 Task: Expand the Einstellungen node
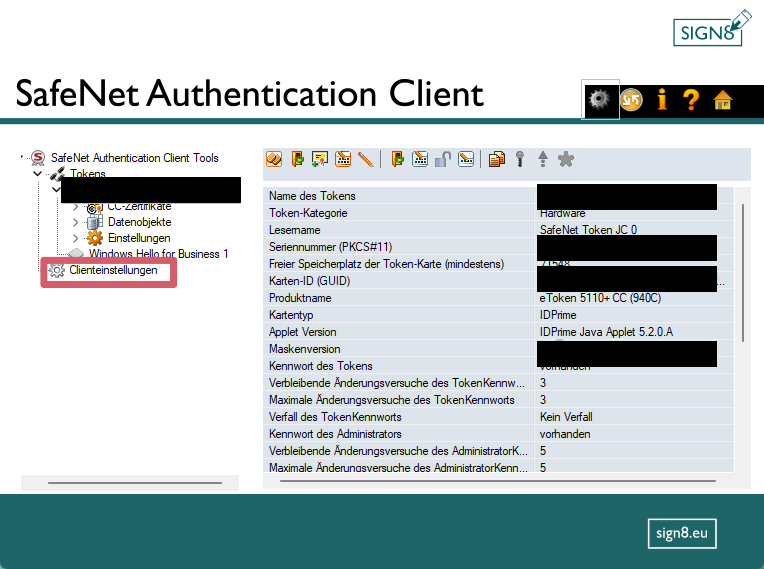76,238
